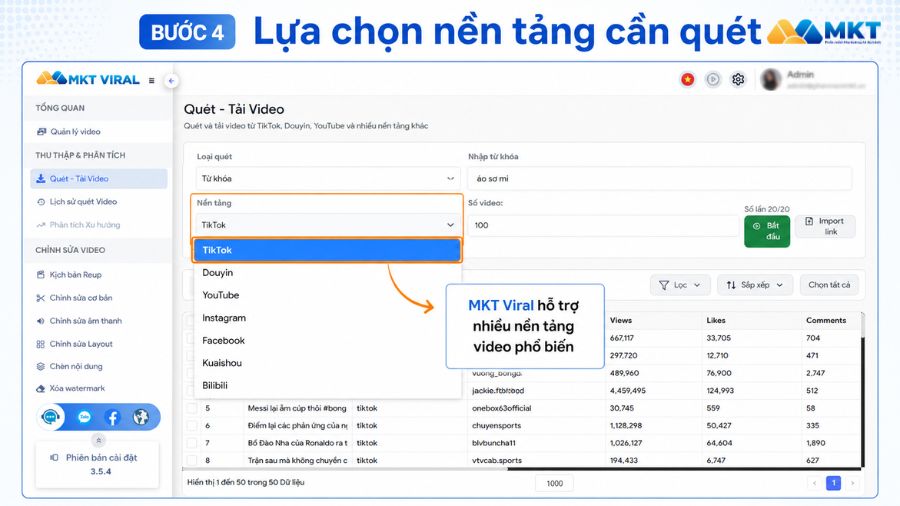Select TikTok option in platform list
Viewport: 900px width, 506px height.
(x=327, y=250)
